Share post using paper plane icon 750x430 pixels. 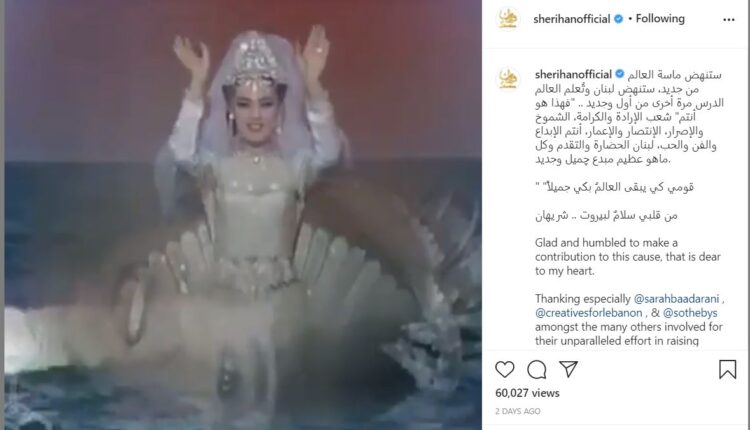[569, 369]
